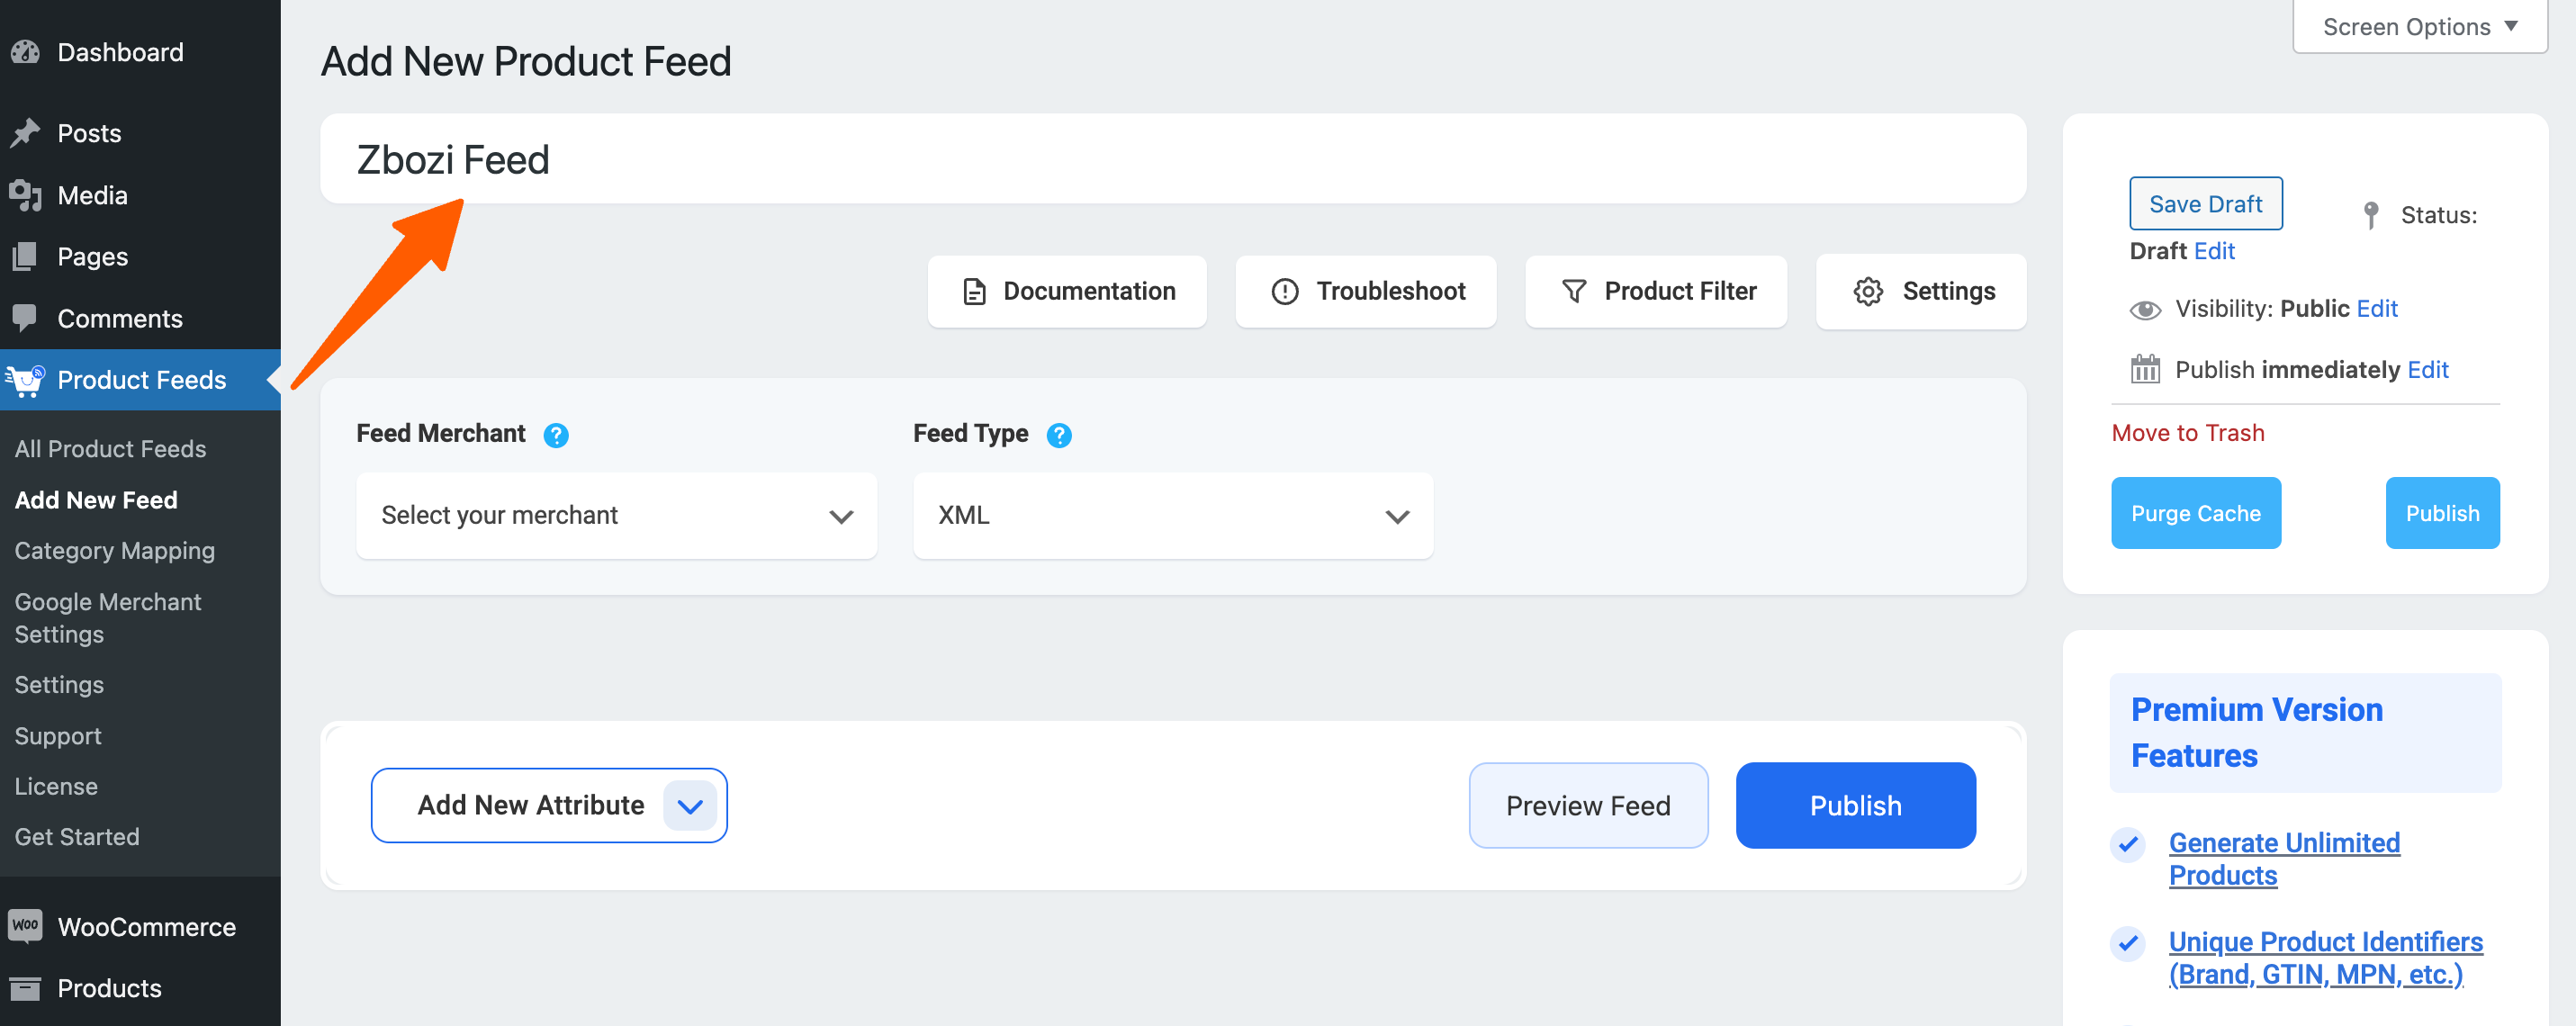Expand the Screen Options panel
The width and height of the screenshot is (2576, 1026).
pos(2419,27)
